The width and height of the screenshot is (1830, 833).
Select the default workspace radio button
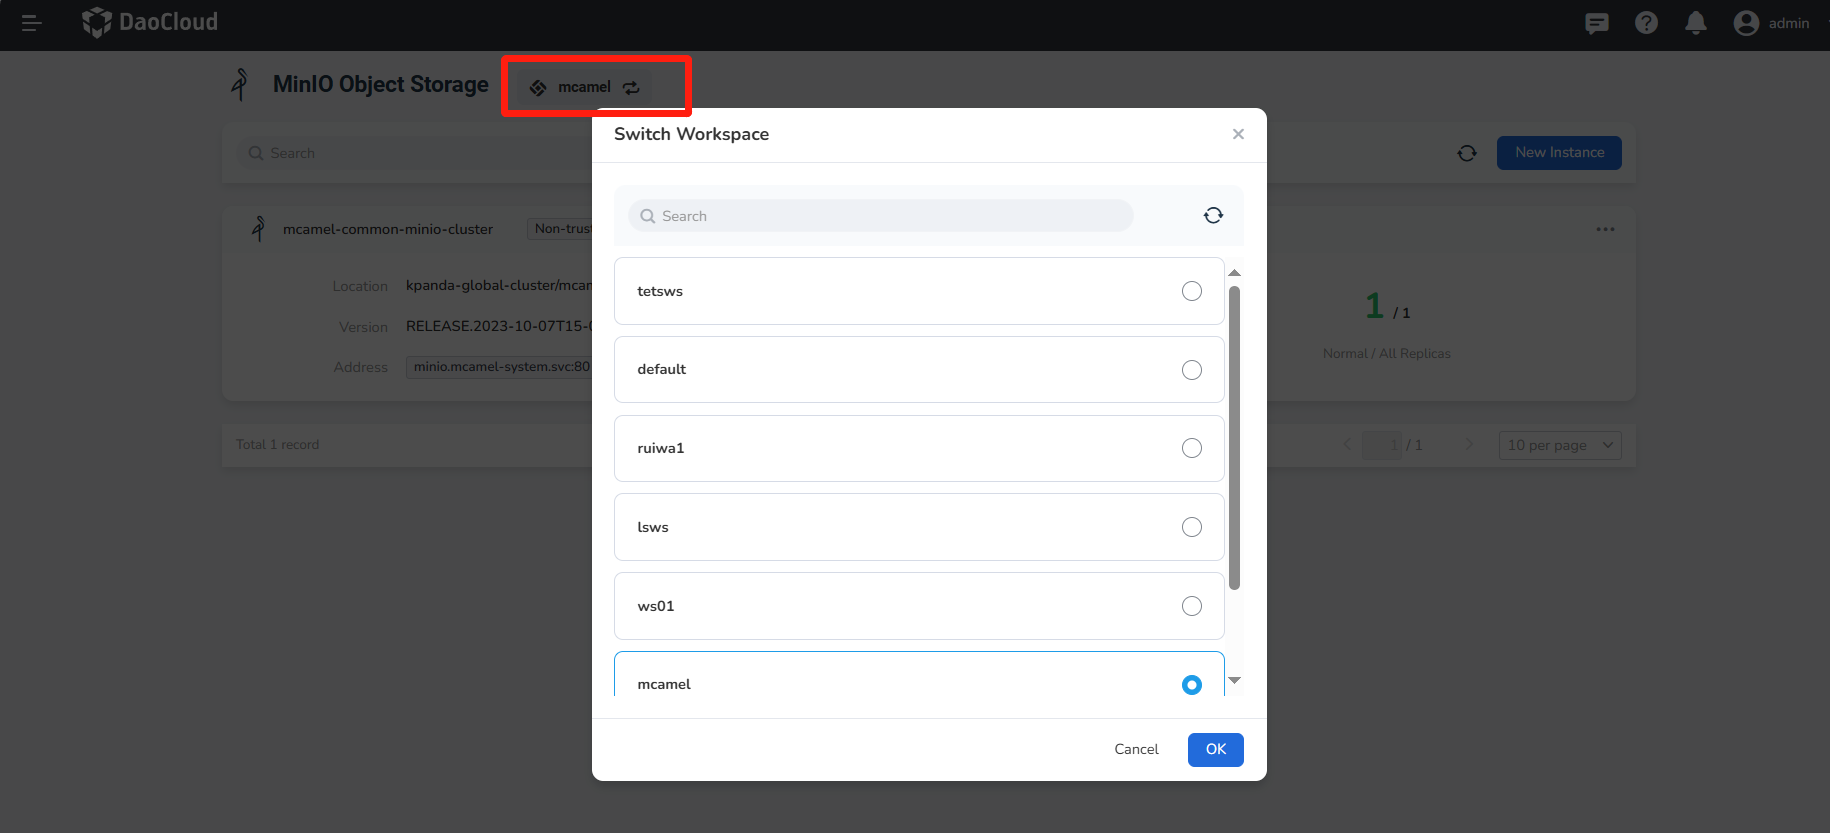[x=1191, y=370]
